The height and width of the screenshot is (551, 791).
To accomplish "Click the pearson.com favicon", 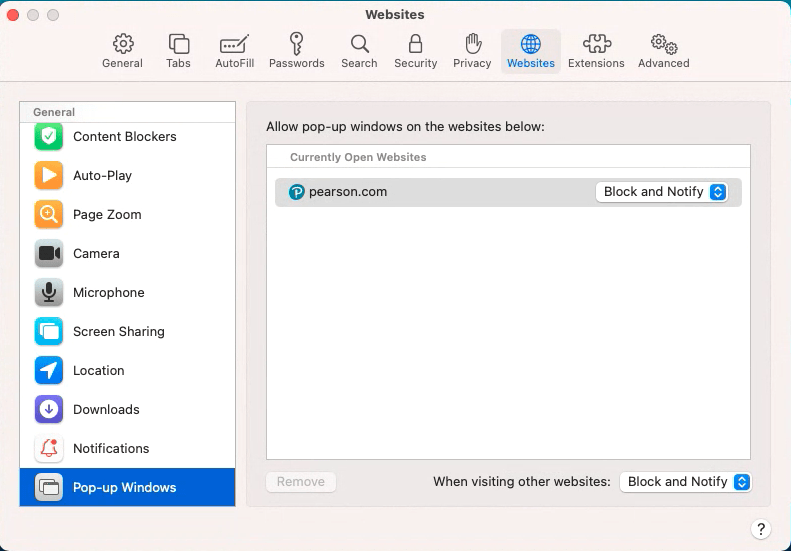I will [297, 192].
